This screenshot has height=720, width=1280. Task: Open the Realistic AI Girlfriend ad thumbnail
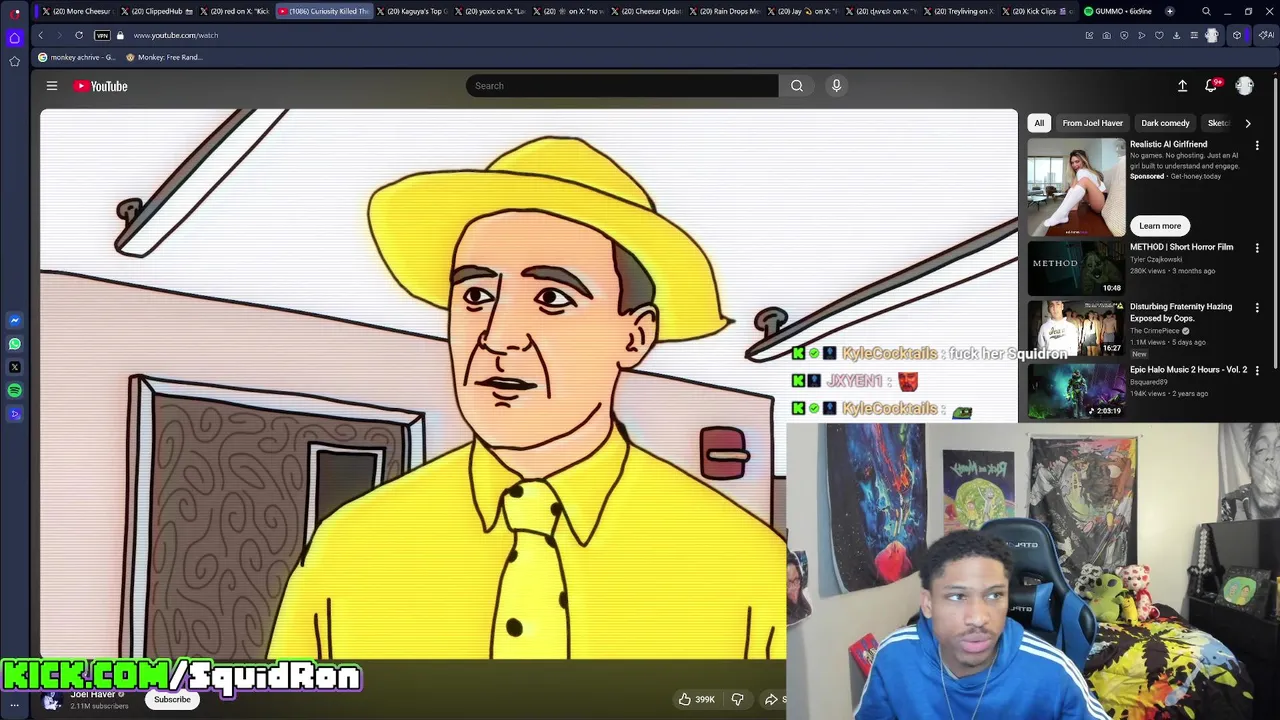(1076, 188)
